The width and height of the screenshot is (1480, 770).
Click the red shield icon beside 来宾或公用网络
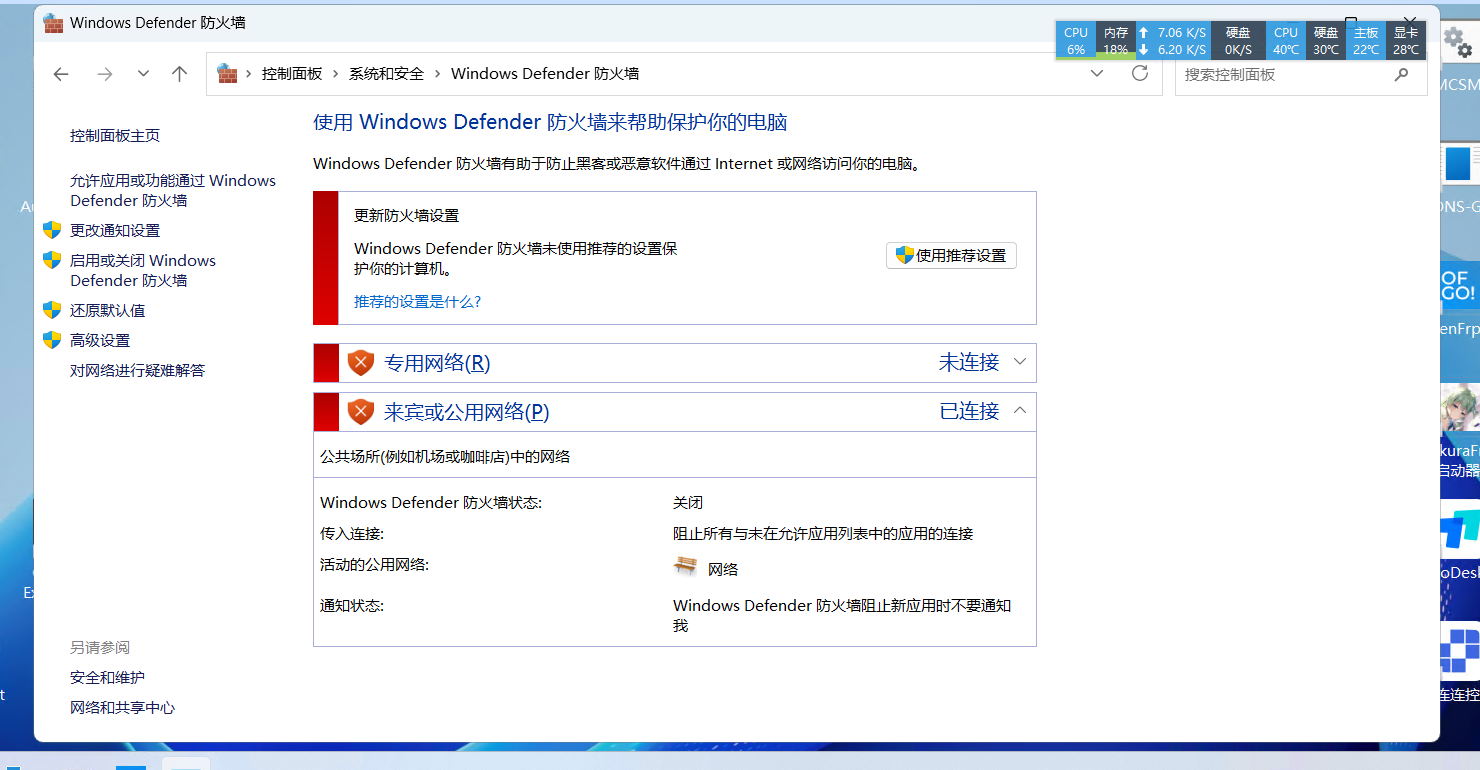pos(360,411)
